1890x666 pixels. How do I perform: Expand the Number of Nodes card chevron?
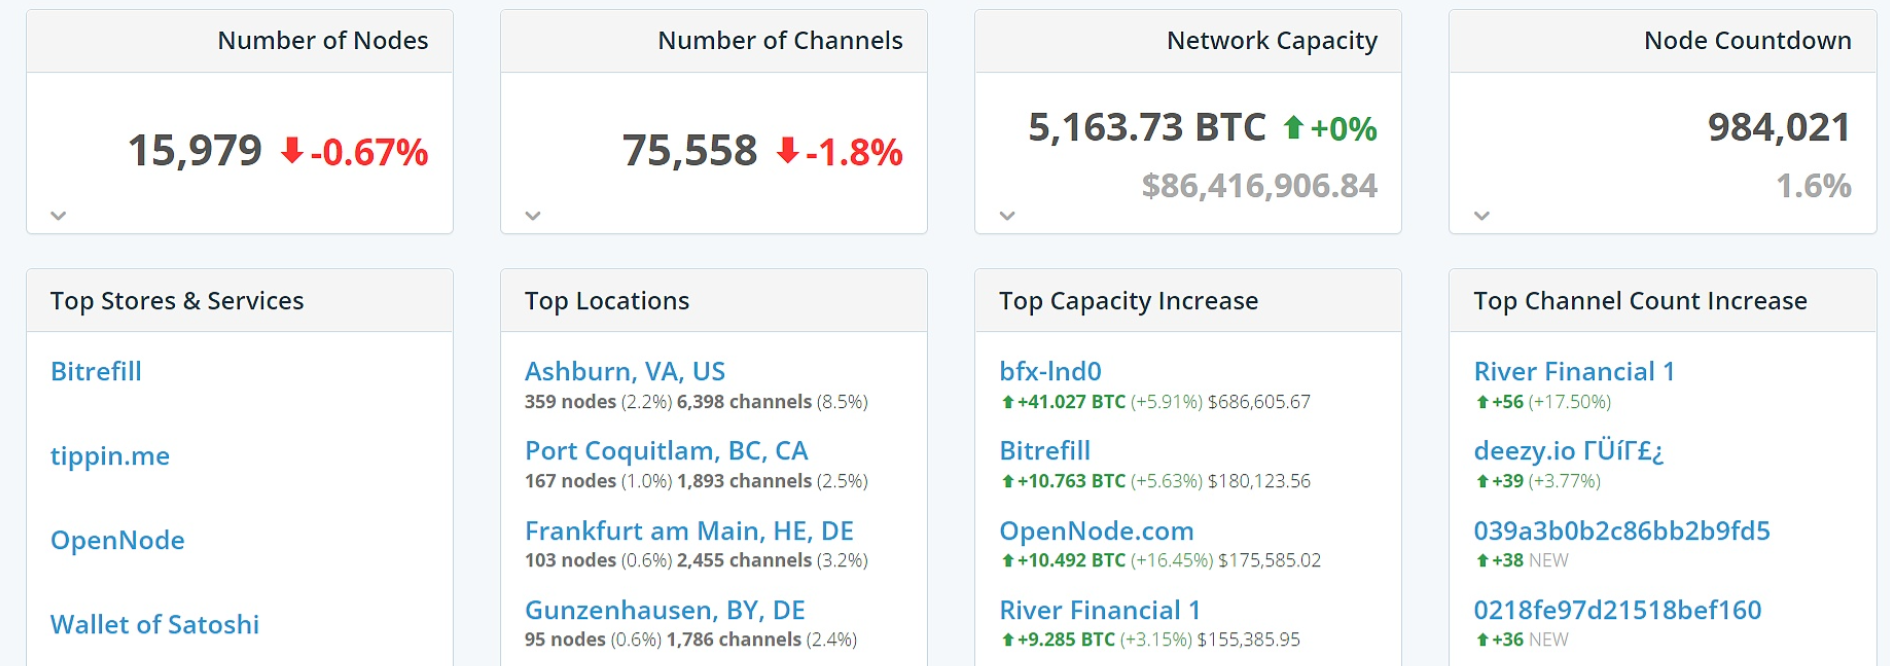(59, 215)
